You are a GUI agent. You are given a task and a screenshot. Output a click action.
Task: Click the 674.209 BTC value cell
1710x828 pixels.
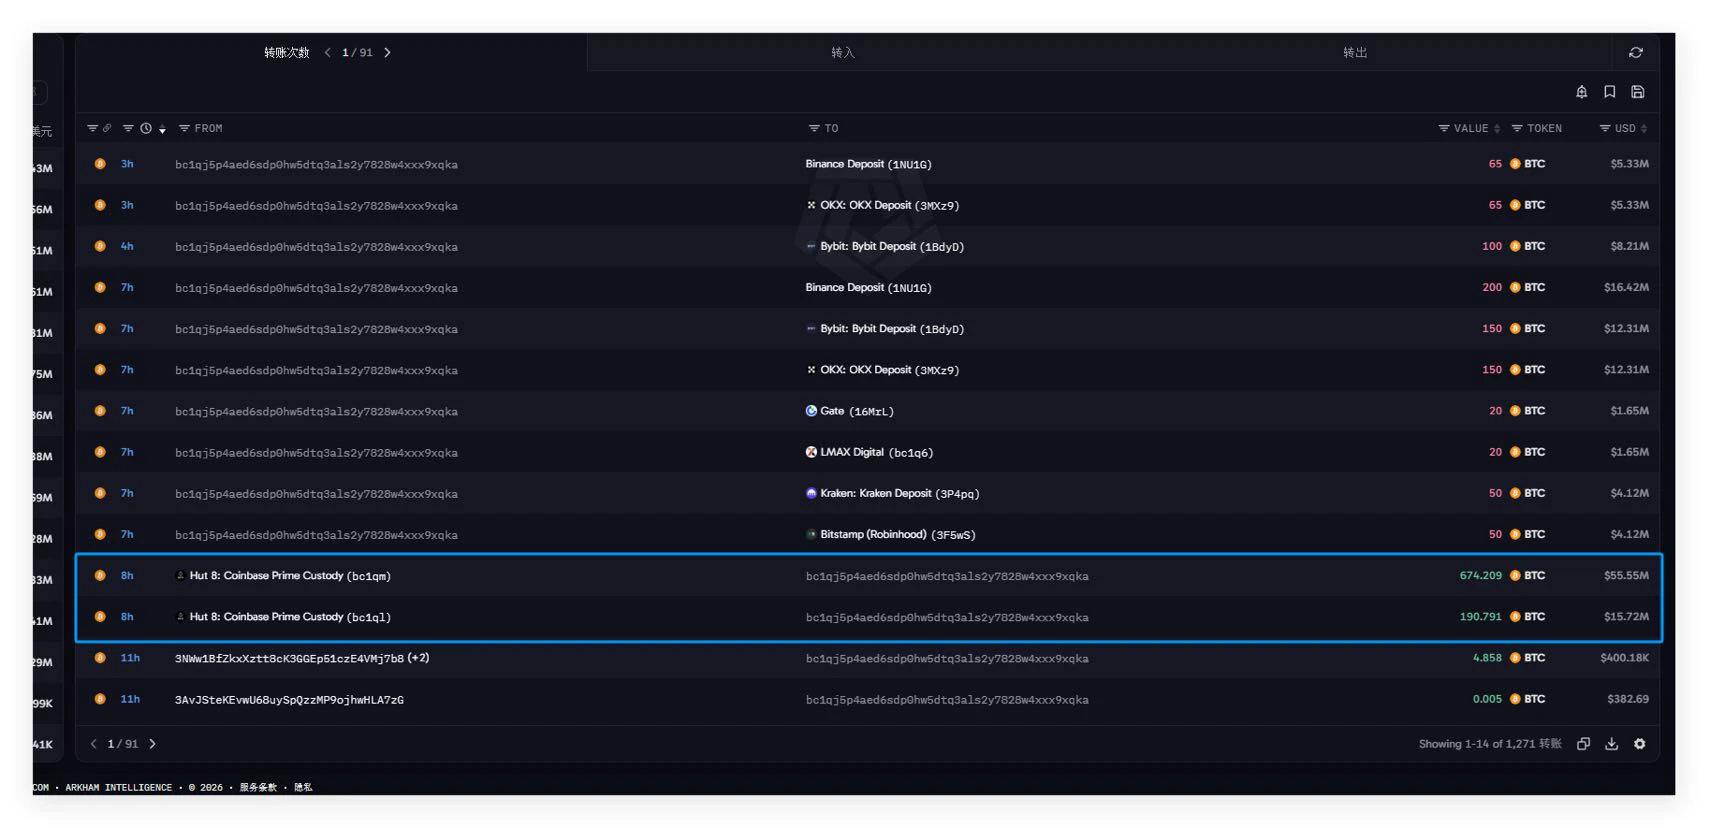pyautogui.click(x=1480, y=576)
